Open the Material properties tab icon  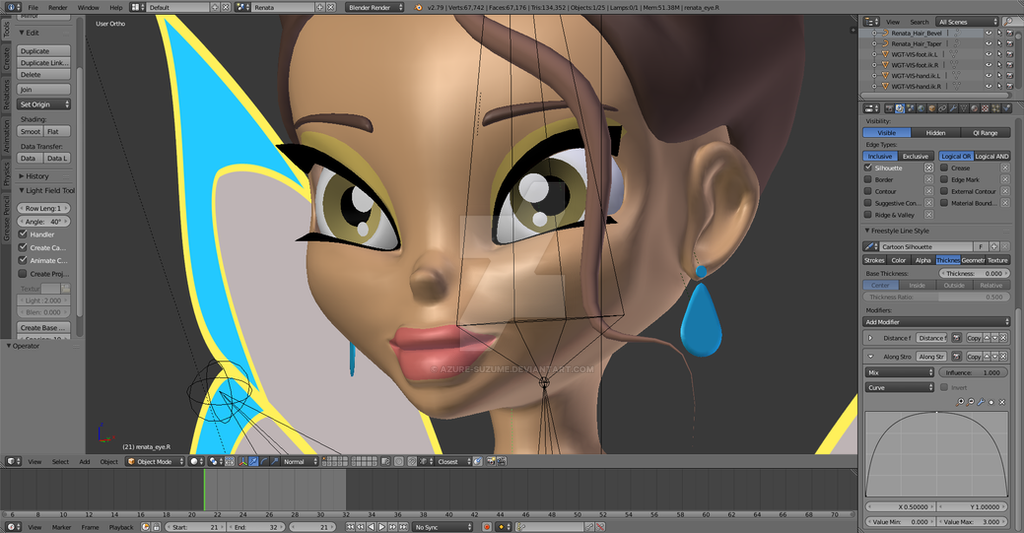pos(974,108)
